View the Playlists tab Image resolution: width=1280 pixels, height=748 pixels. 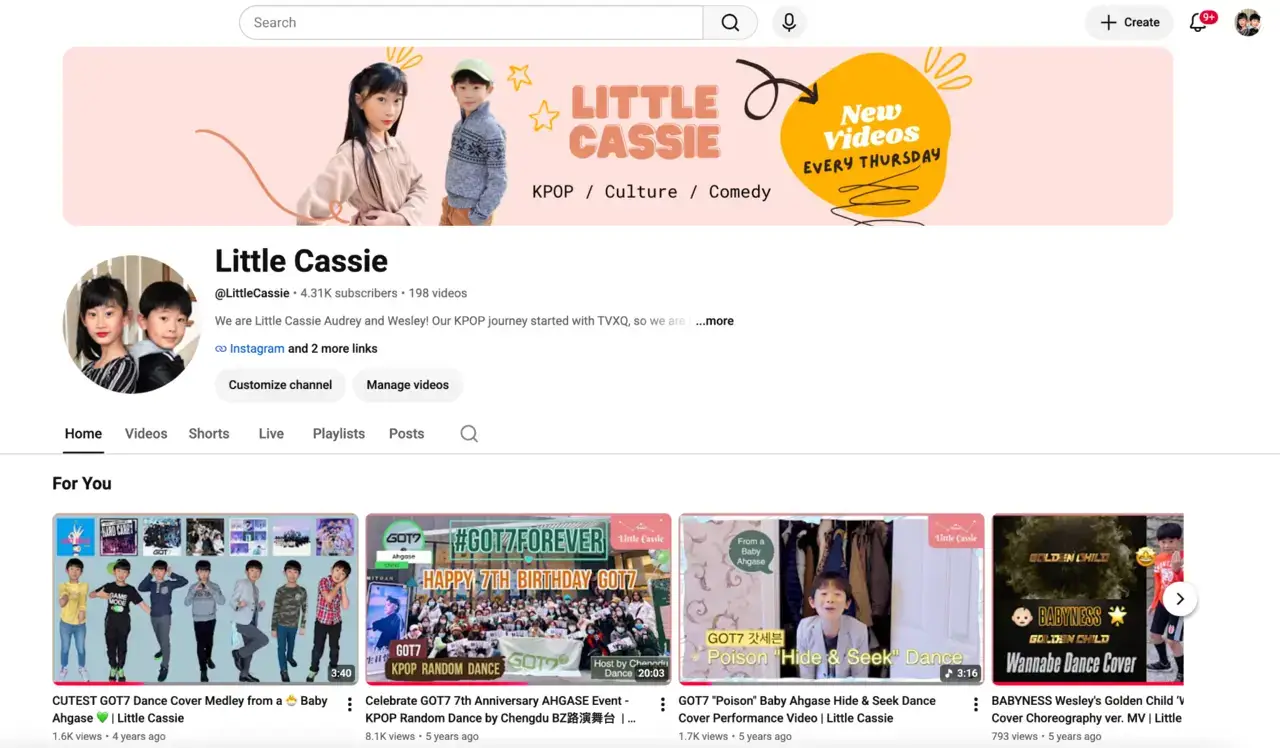(x=339, y=434)
